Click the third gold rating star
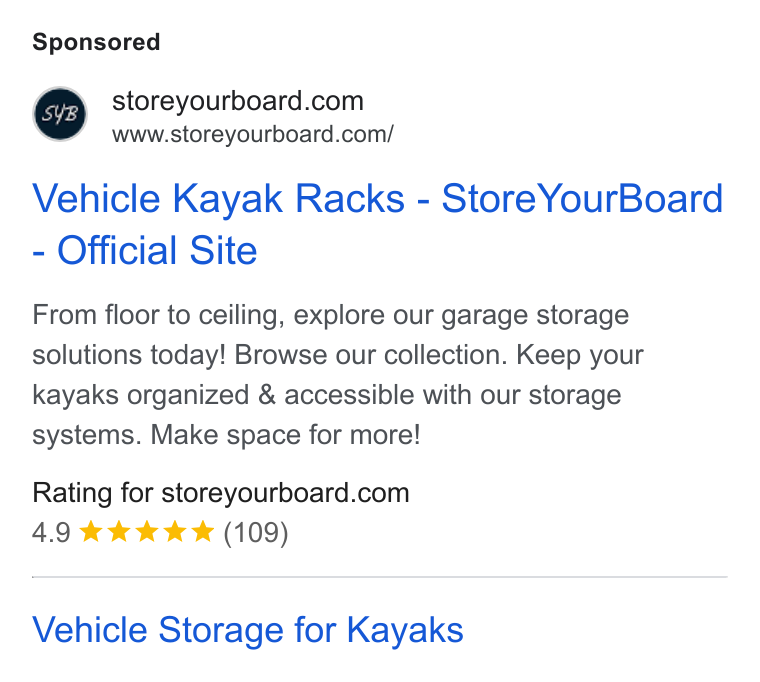Screen dimensions: 760x682 pyautogui.click(x=146, y=531)
